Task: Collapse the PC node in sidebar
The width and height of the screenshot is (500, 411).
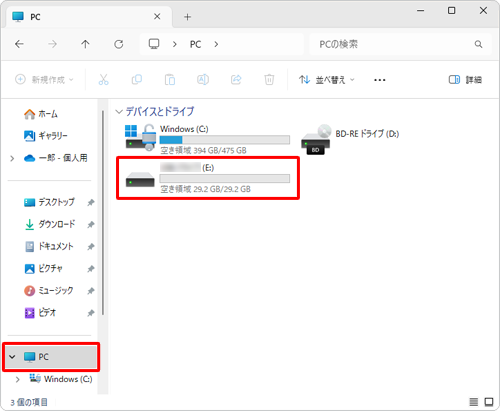Action: coord(12,357)
